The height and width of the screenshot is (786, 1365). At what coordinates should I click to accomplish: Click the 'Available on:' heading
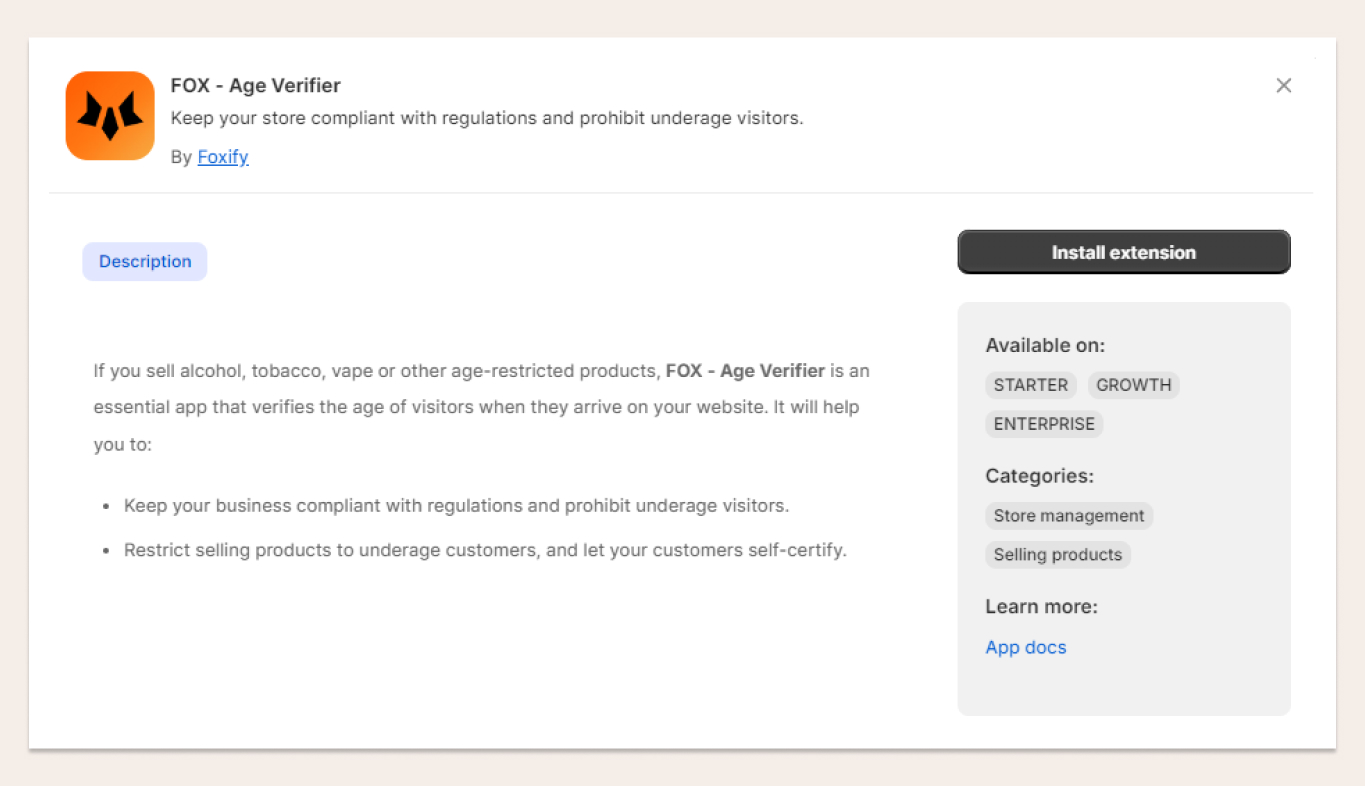point(1045,346)
